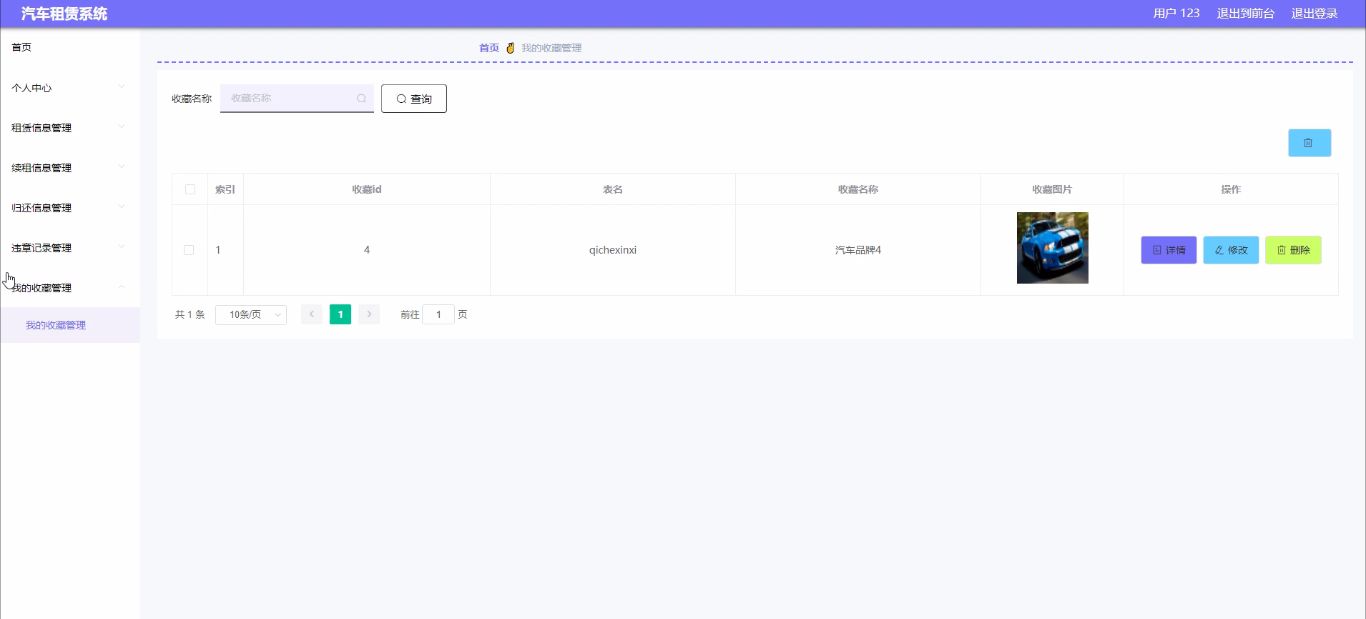
Task: Click the 删除 delete button in row
Action: [x=1293, y=250]
